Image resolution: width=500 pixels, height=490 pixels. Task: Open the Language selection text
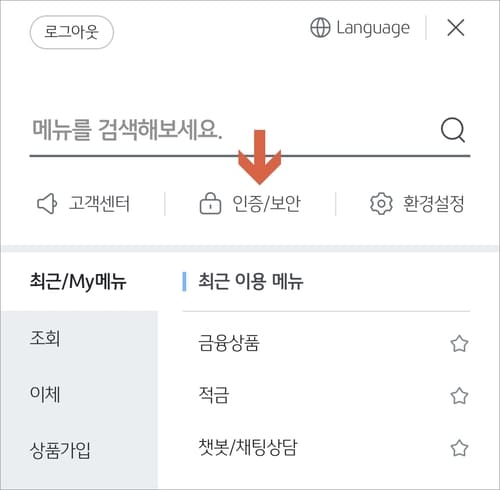[373, 28]
